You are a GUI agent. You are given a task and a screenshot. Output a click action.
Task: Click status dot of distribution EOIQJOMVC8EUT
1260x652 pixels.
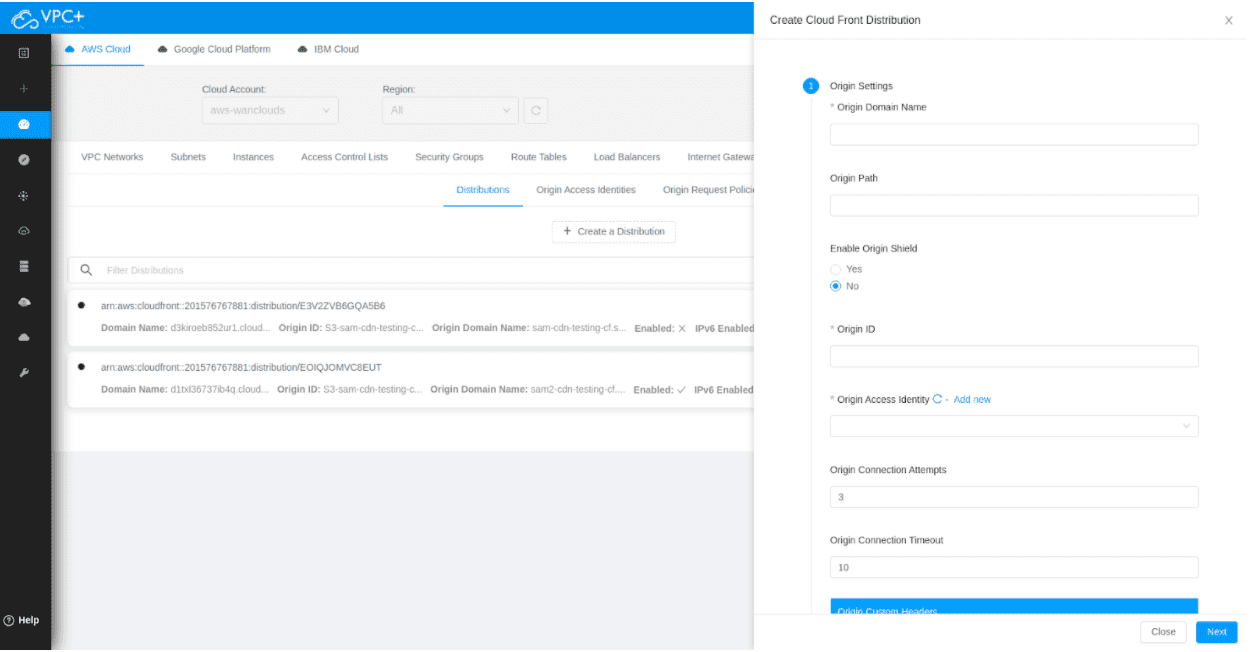[81, 367]
